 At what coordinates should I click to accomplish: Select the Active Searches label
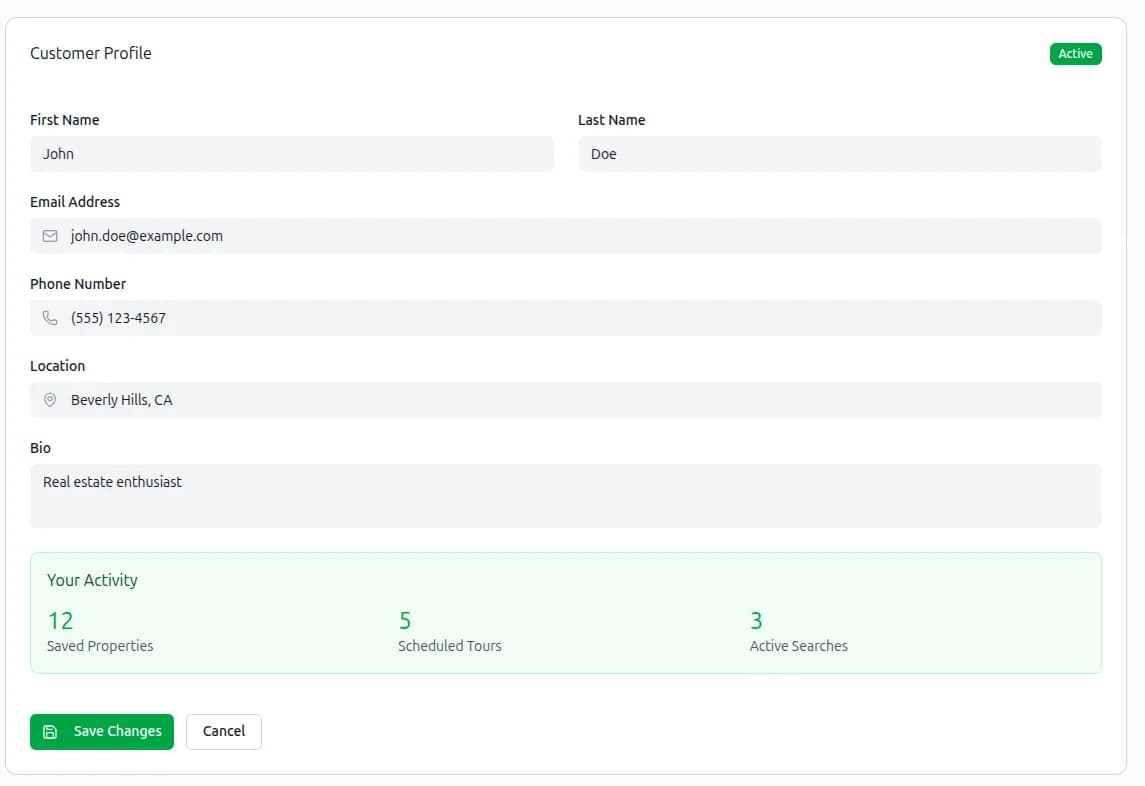click(x=798, y=646)
